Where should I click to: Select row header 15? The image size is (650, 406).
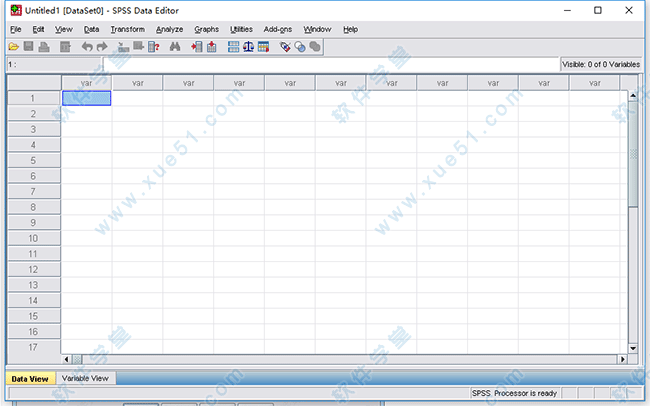click(34, 316)
